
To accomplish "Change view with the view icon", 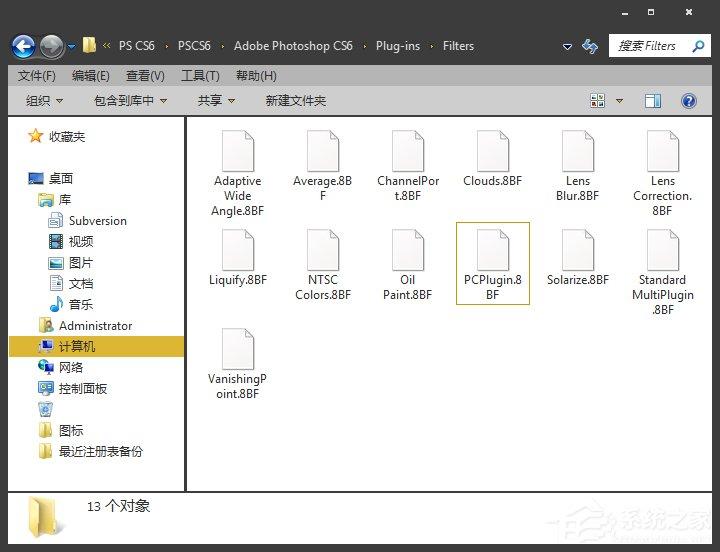I will point(597,101).
